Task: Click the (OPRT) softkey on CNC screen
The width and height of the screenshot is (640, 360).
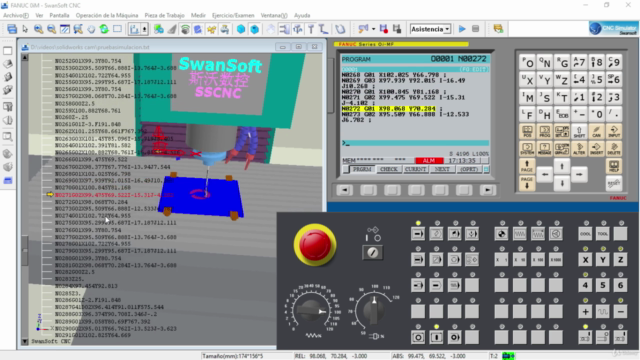Action: (469, 169)
